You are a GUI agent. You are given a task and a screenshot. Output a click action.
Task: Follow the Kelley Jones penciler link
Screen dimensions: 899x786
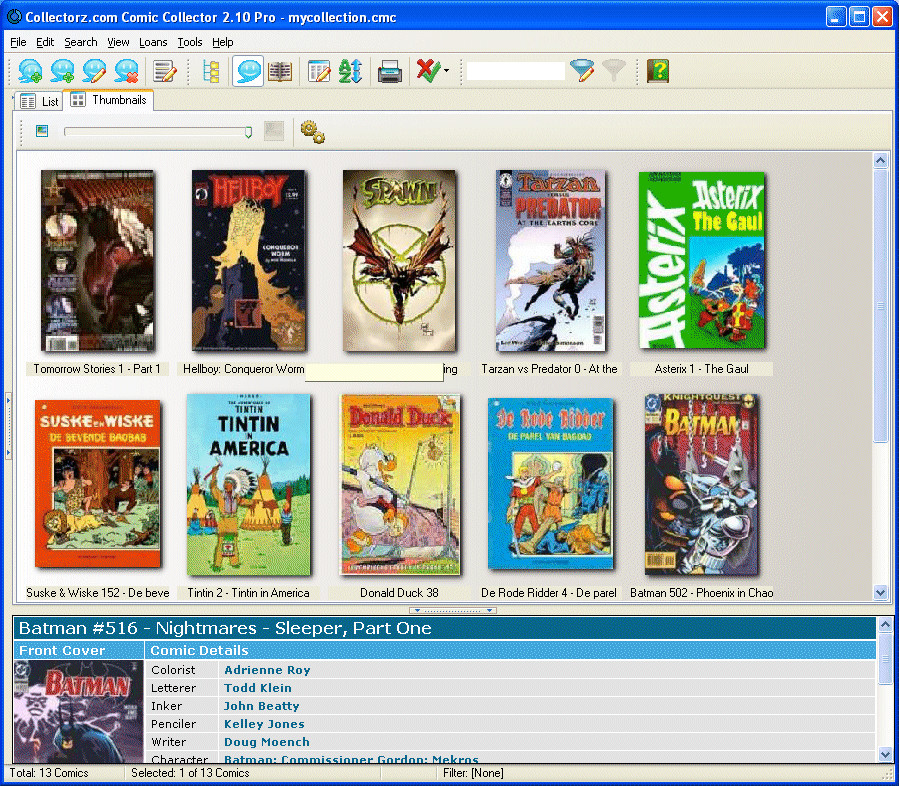click(x=264, y=724)
